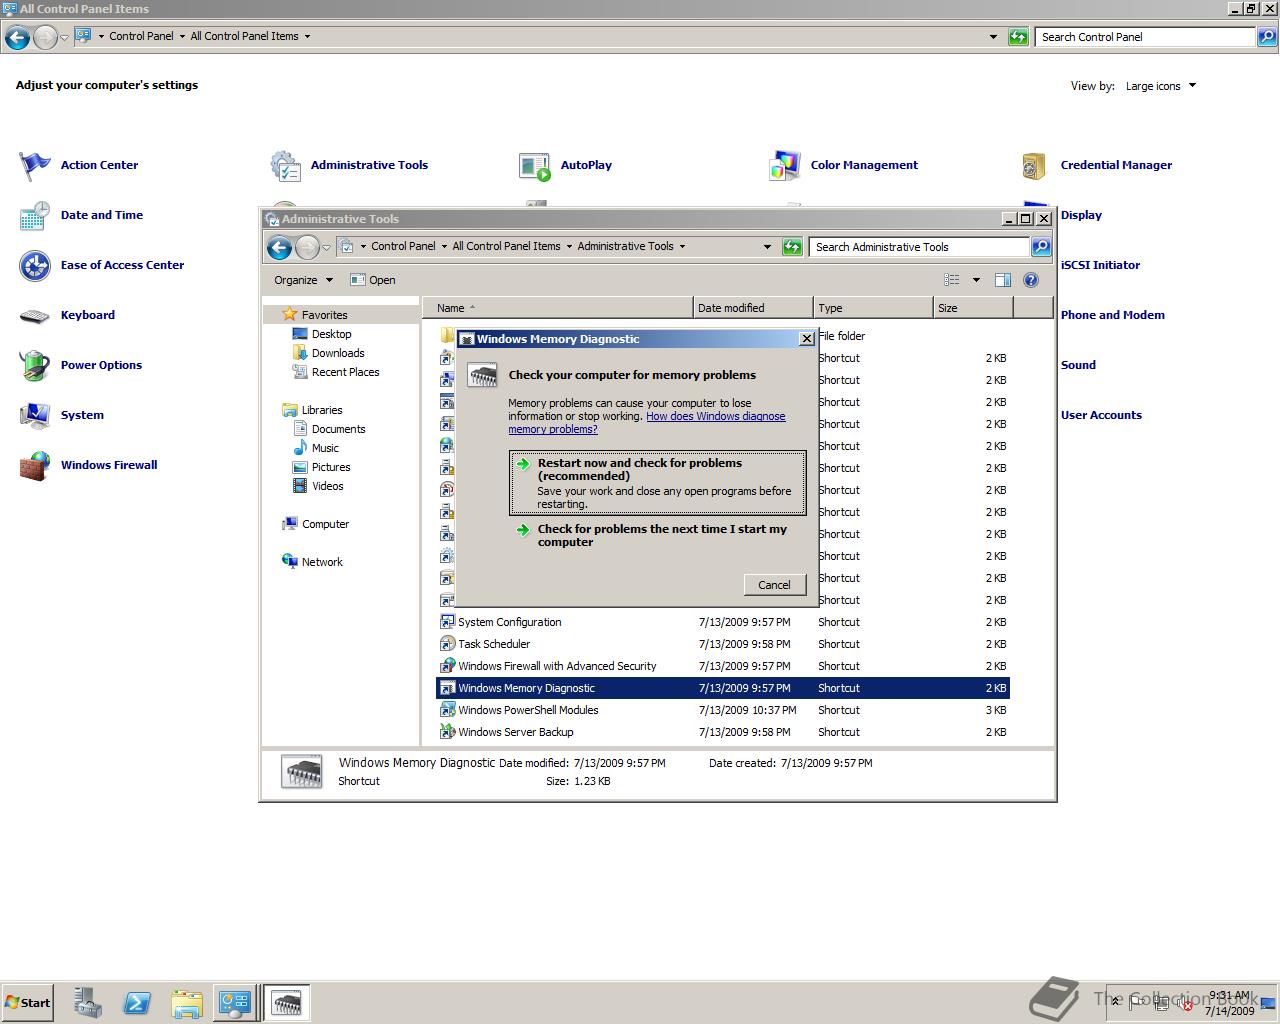Open Color Management icon
The image size is (1280, 1024).
pyautogui.click(x=785, y=165)
